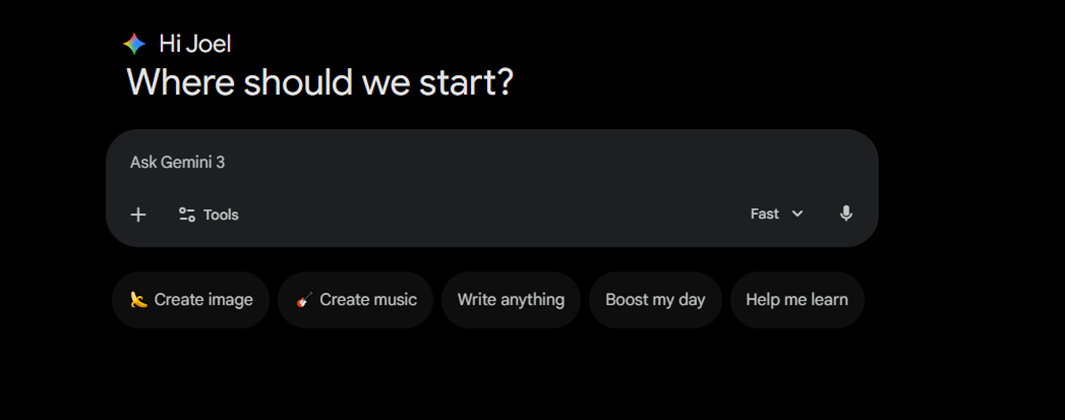Image resolution: width=1065 pixels, height=420 pixels.
Task: Focus the Ask Gemini 3 placeholder text
Action: tap(178, 162)
